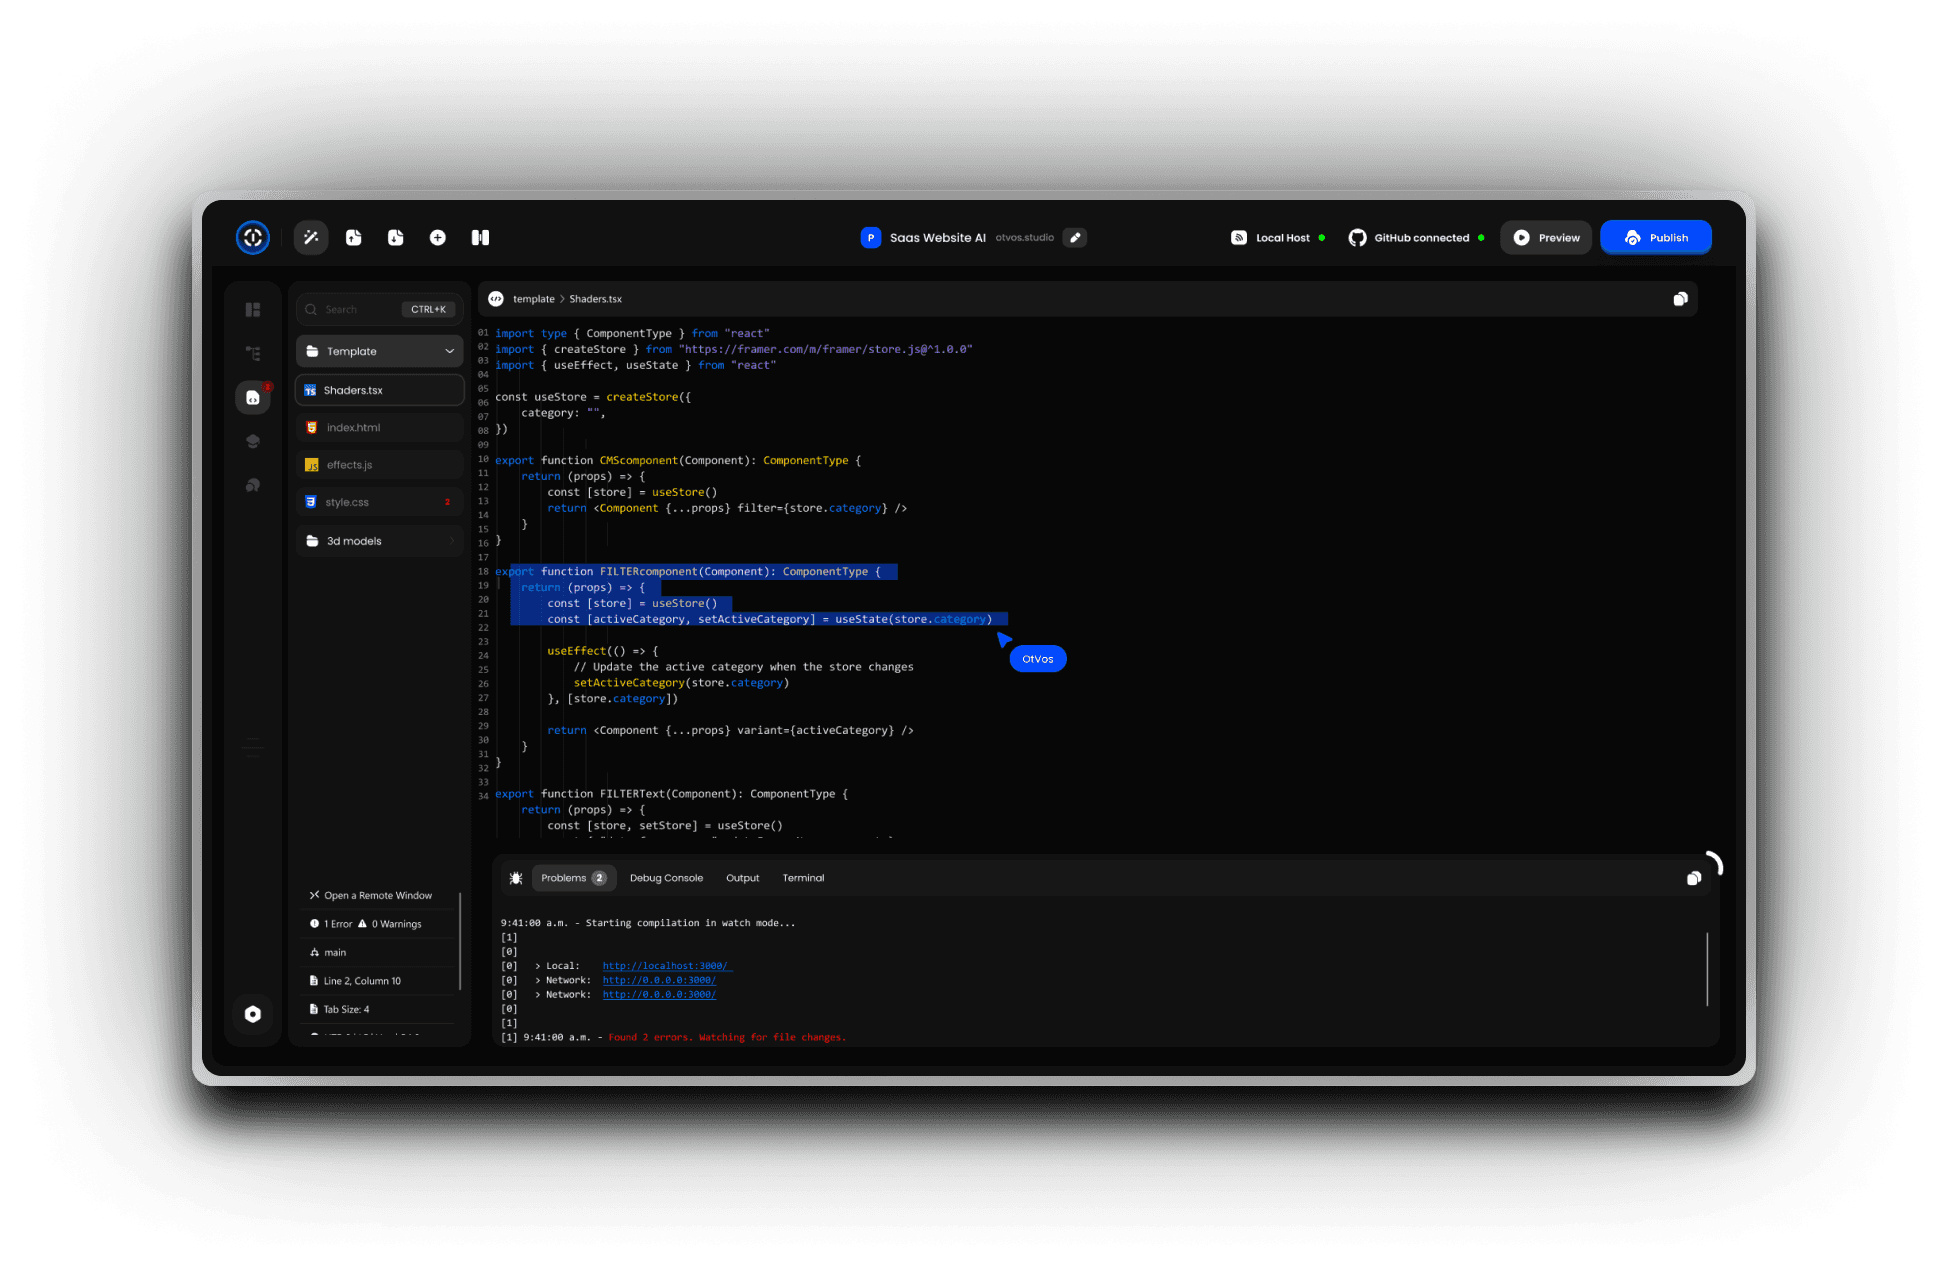
Task: Click the Problems count badge 2
Action: [x=599, y=878]
